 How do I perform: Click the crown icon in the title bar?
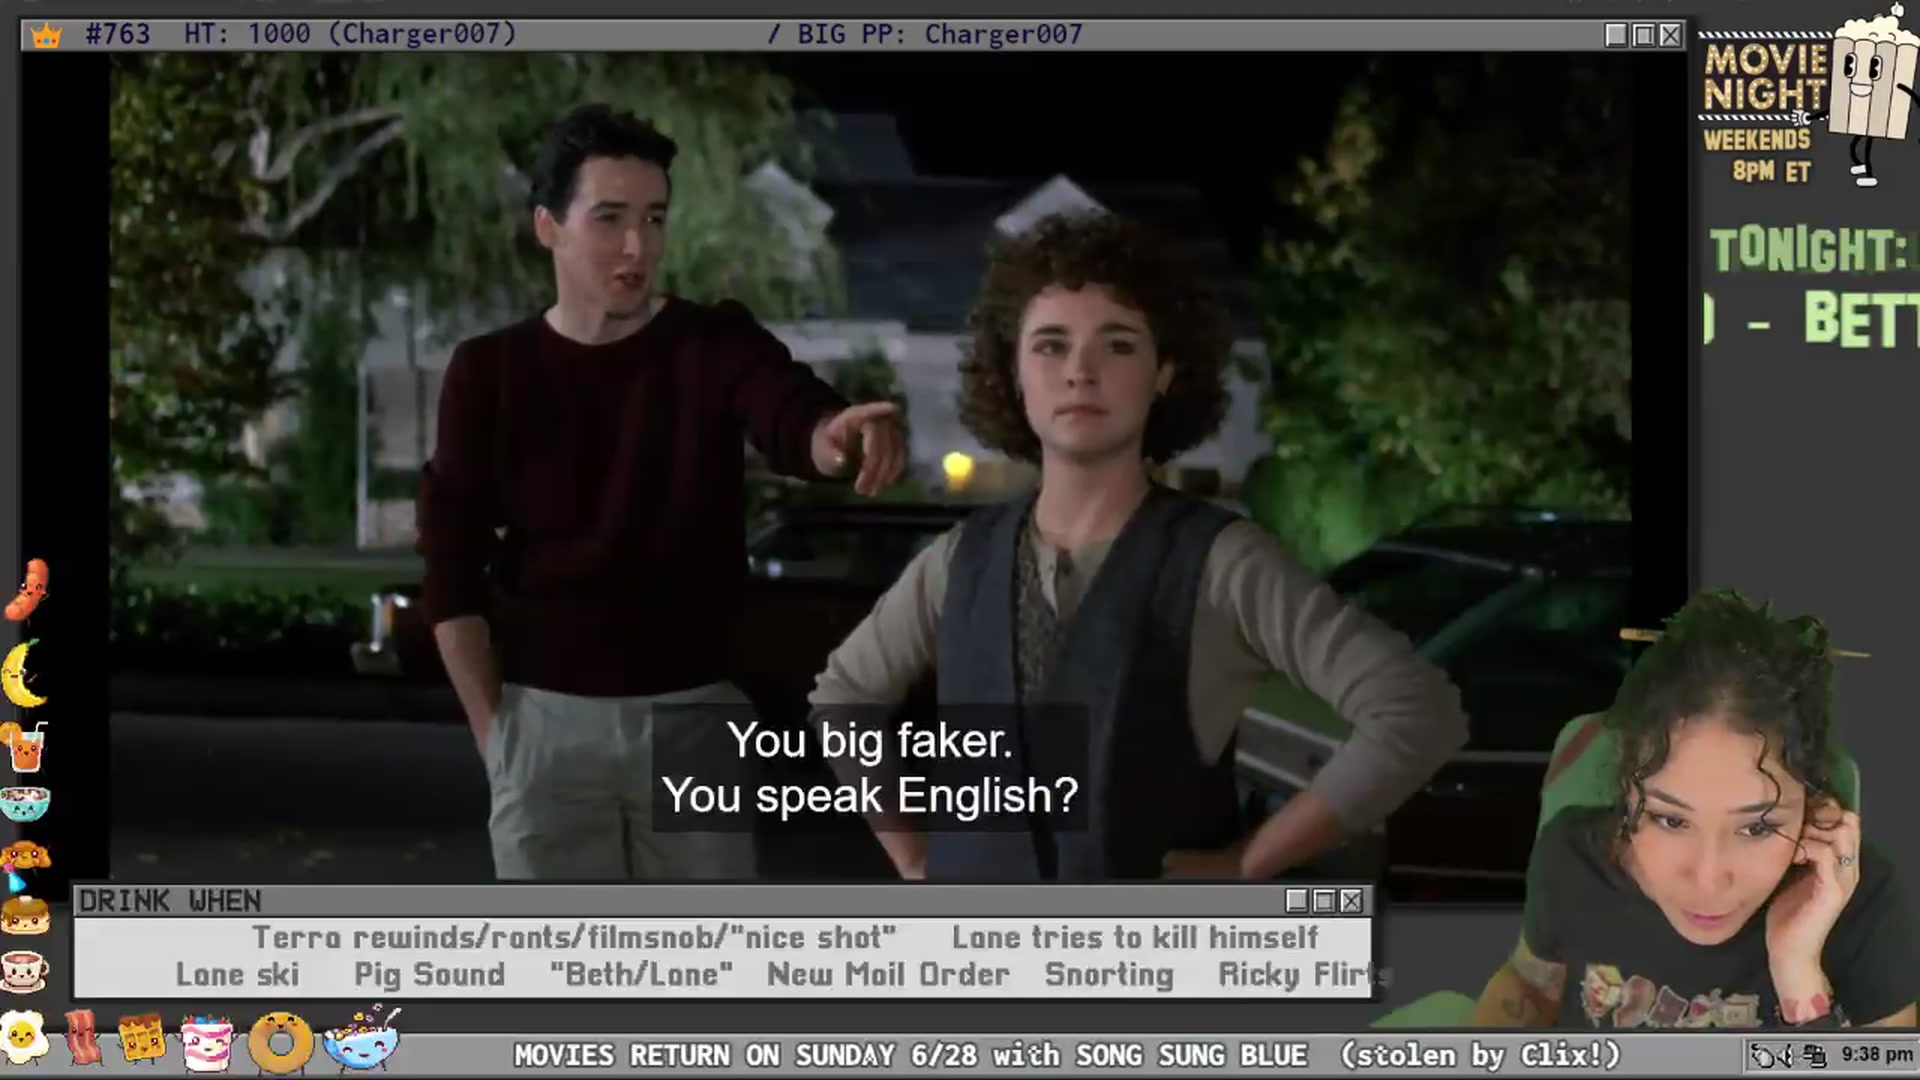[x=46, y=36]
